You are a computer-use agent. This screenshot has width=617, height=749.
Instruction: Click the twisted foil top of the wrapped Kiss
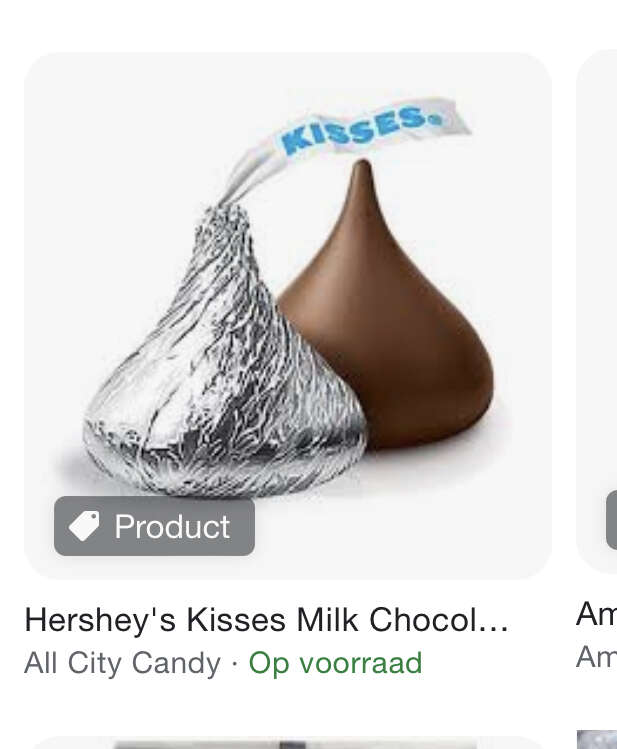224,217
